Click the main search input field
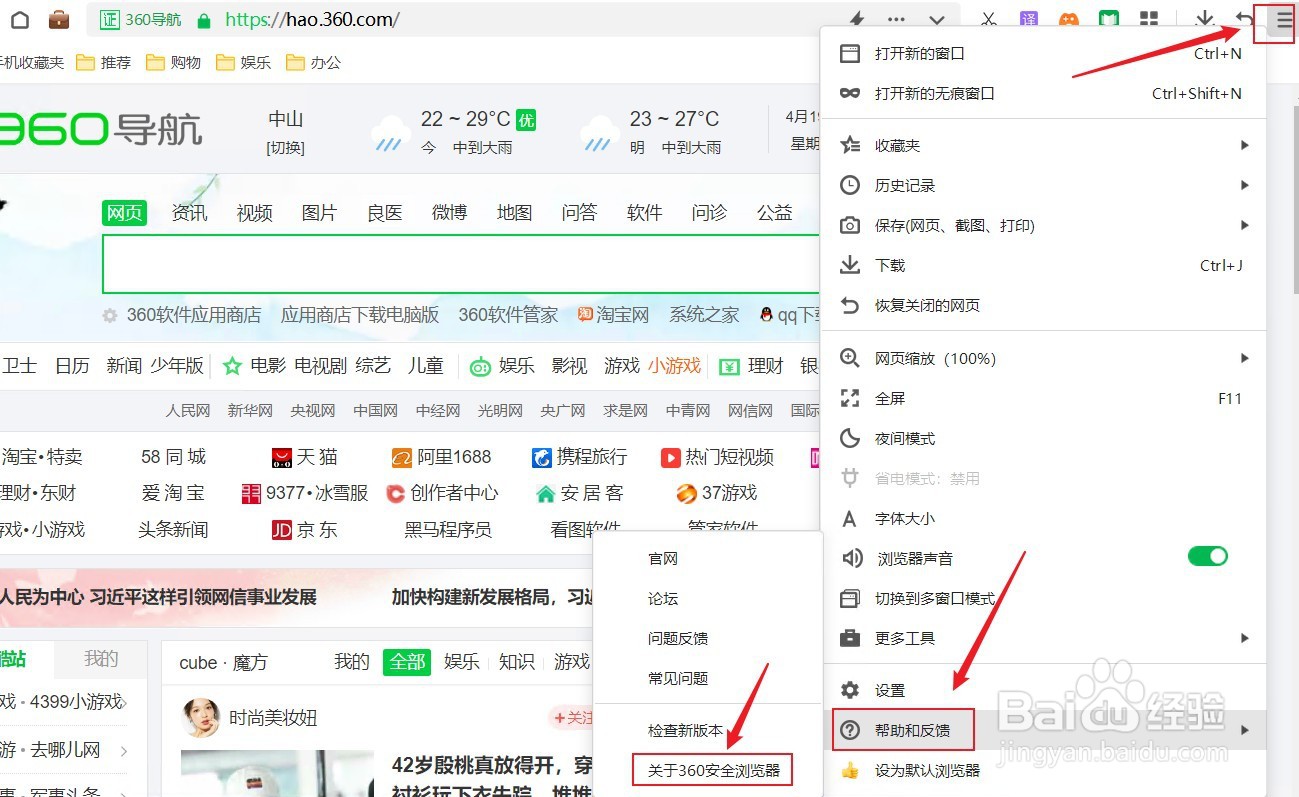 tap(461, 264)
